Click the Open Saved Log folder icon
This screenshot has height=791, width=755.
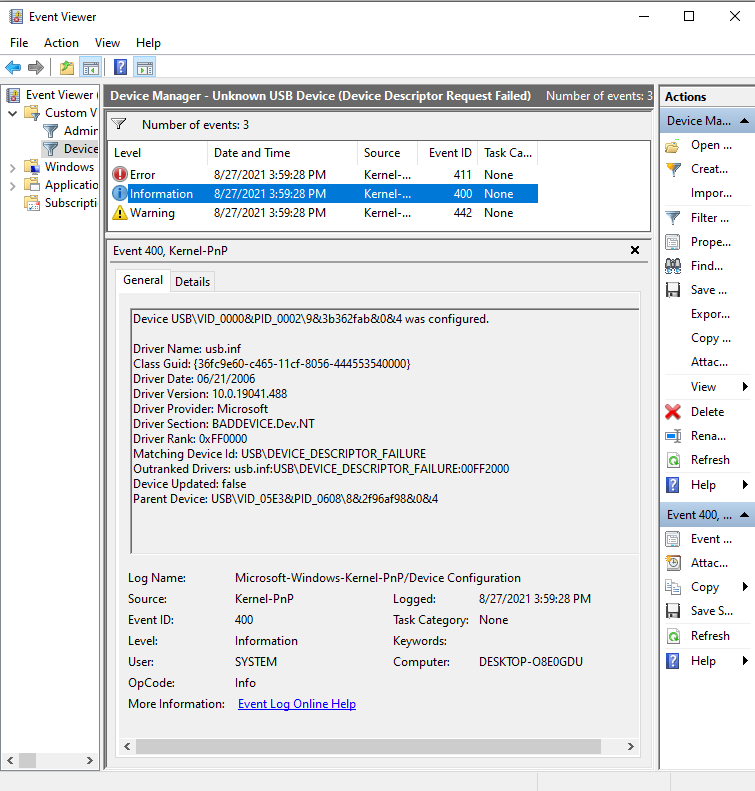672,146
